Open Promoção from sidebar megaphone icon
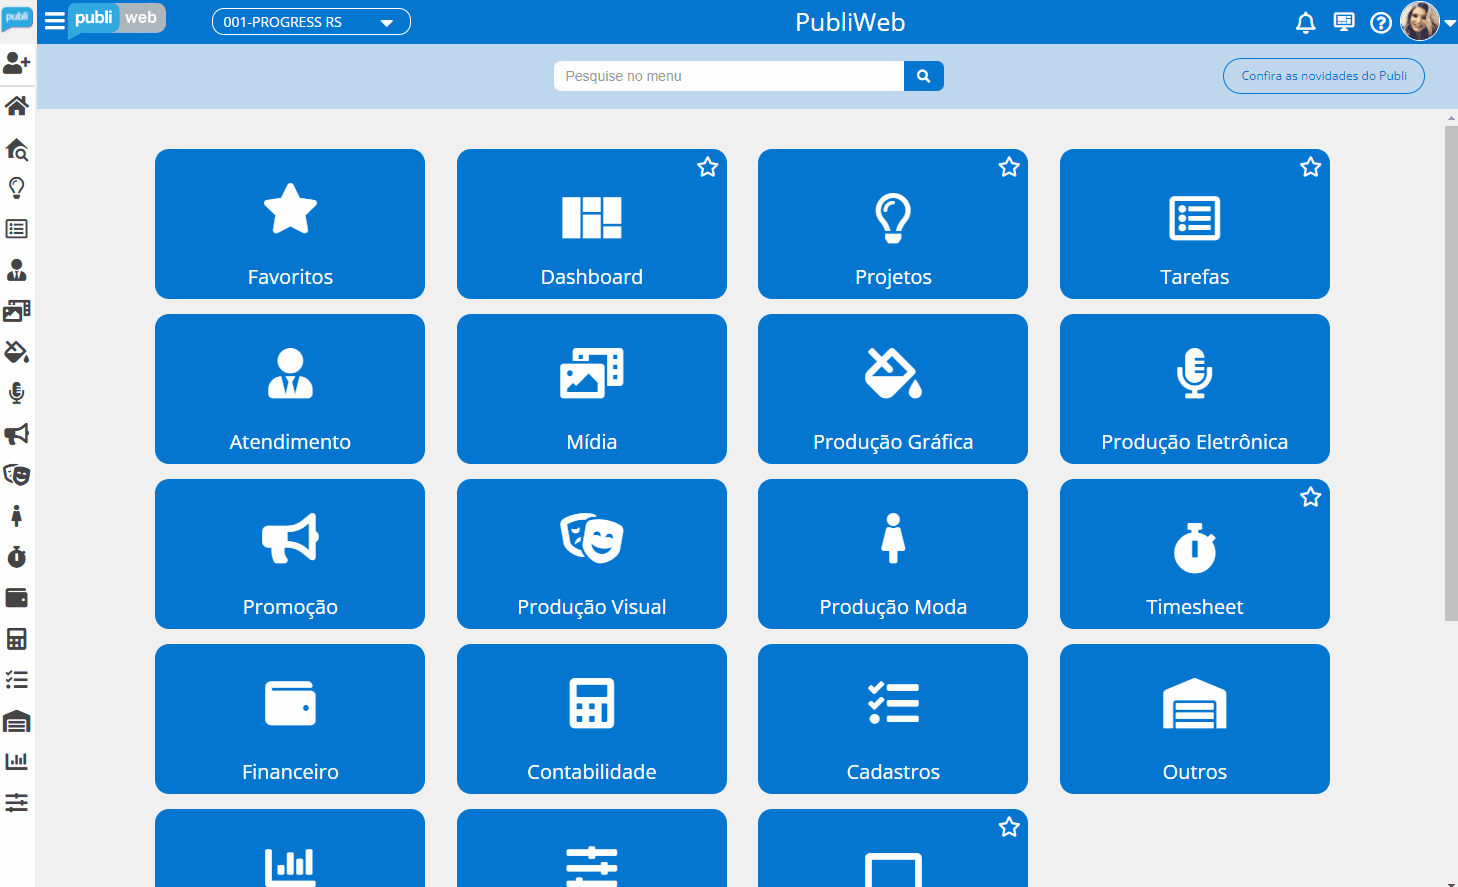The width and height of the screenshot is (1458, 887). (17, 434)
